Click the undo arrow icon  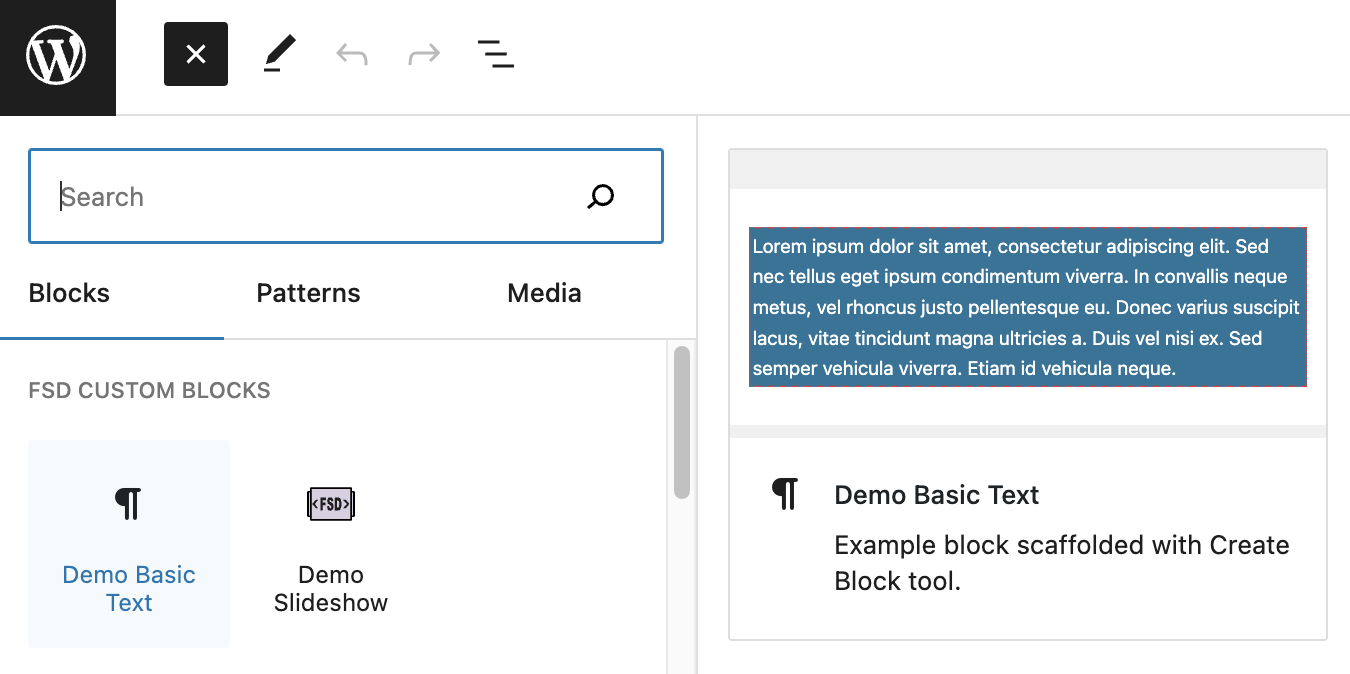[x=351, y=54]
